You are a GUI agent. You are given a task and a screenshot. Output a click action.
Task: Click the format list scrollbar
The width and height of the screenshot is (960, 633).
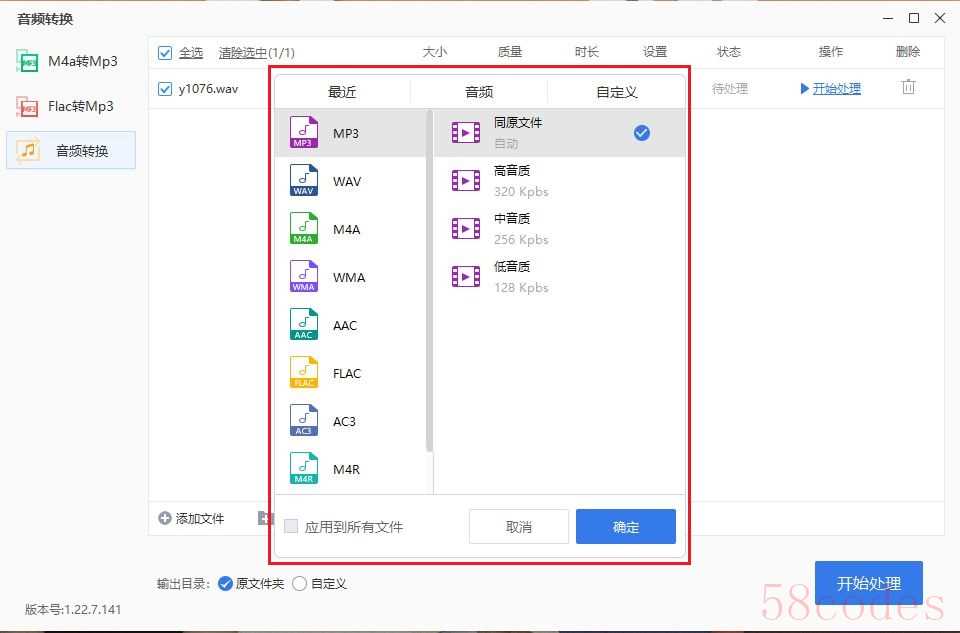click(430, 280)
